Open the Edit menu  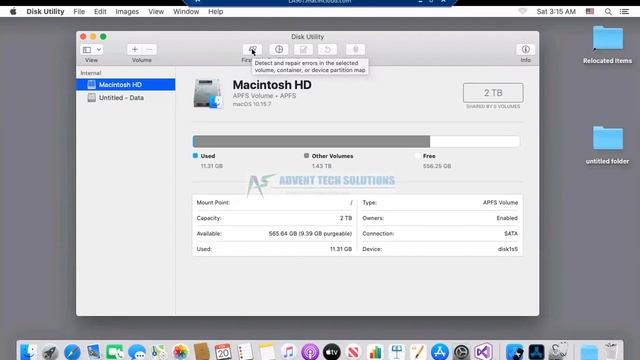click(x=100, y=11)
